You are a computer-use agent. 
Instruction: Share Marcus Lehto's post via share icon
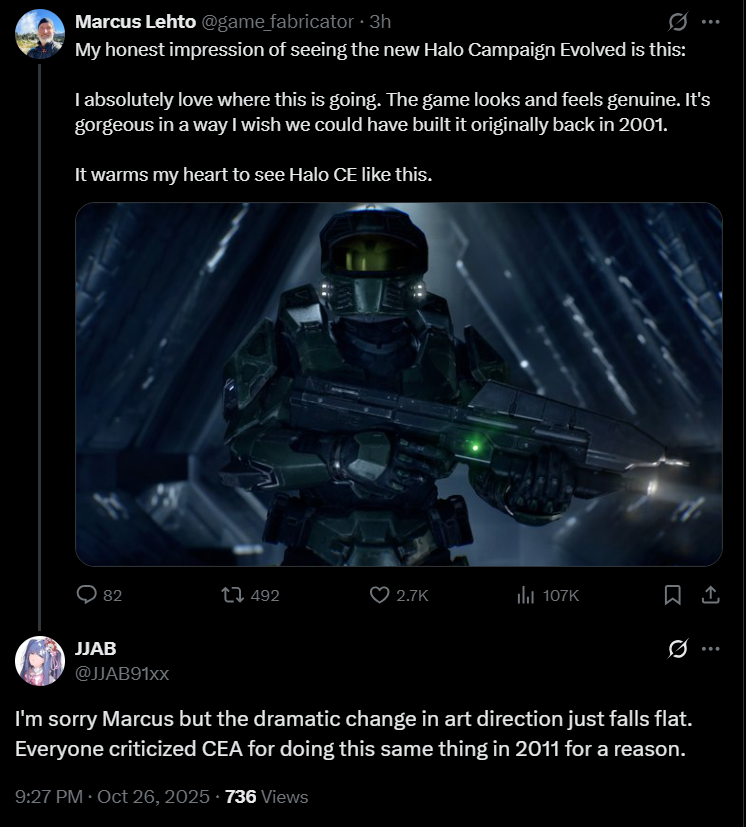click(711, 595)
